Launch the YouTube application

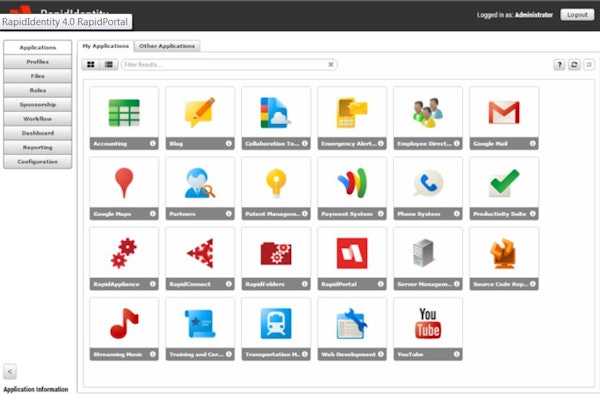coord(428,329)
